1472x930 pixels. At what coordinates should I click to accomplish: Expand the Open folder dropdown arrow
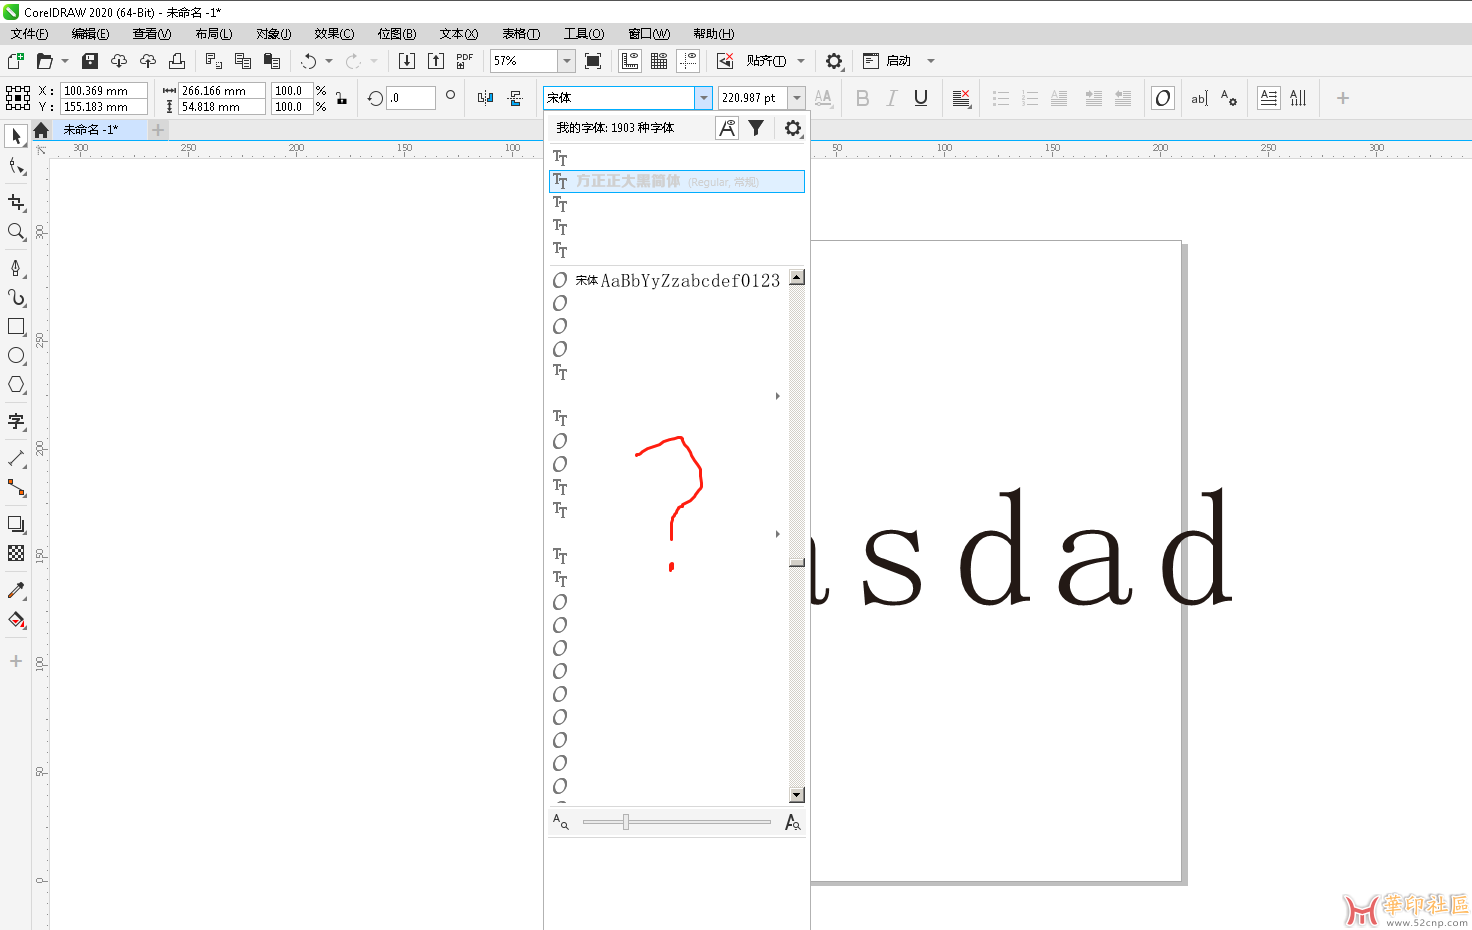coord(65,61)
